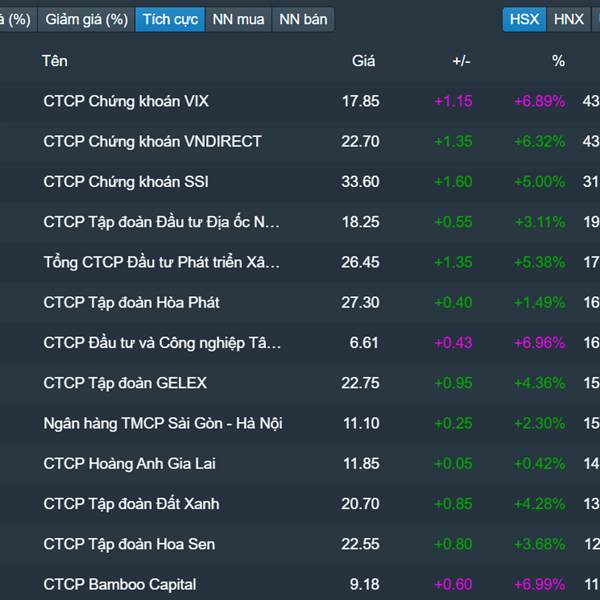Click the price 22.55 of Hoa Sen
The image size is (600, 600).
point(360,544)
